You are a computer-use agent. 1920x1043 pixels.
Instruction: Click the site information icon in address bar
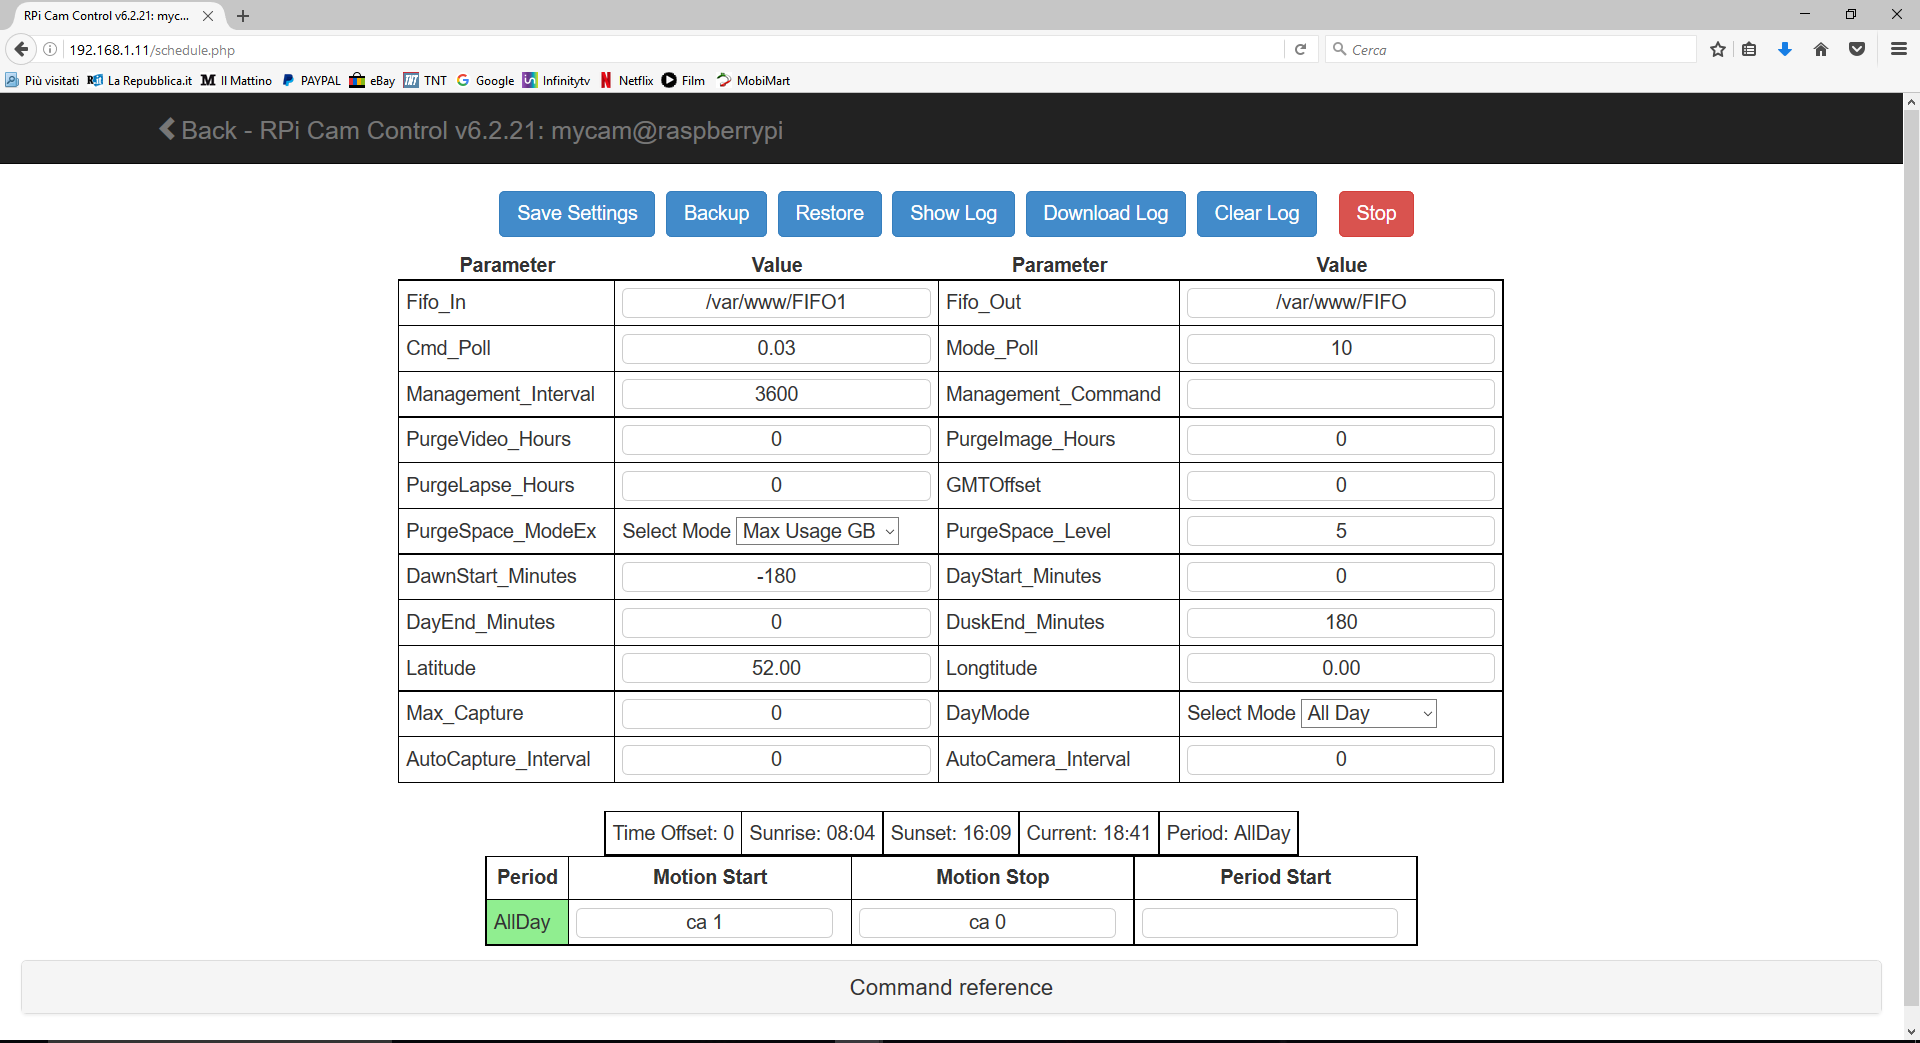pos(50,49)
